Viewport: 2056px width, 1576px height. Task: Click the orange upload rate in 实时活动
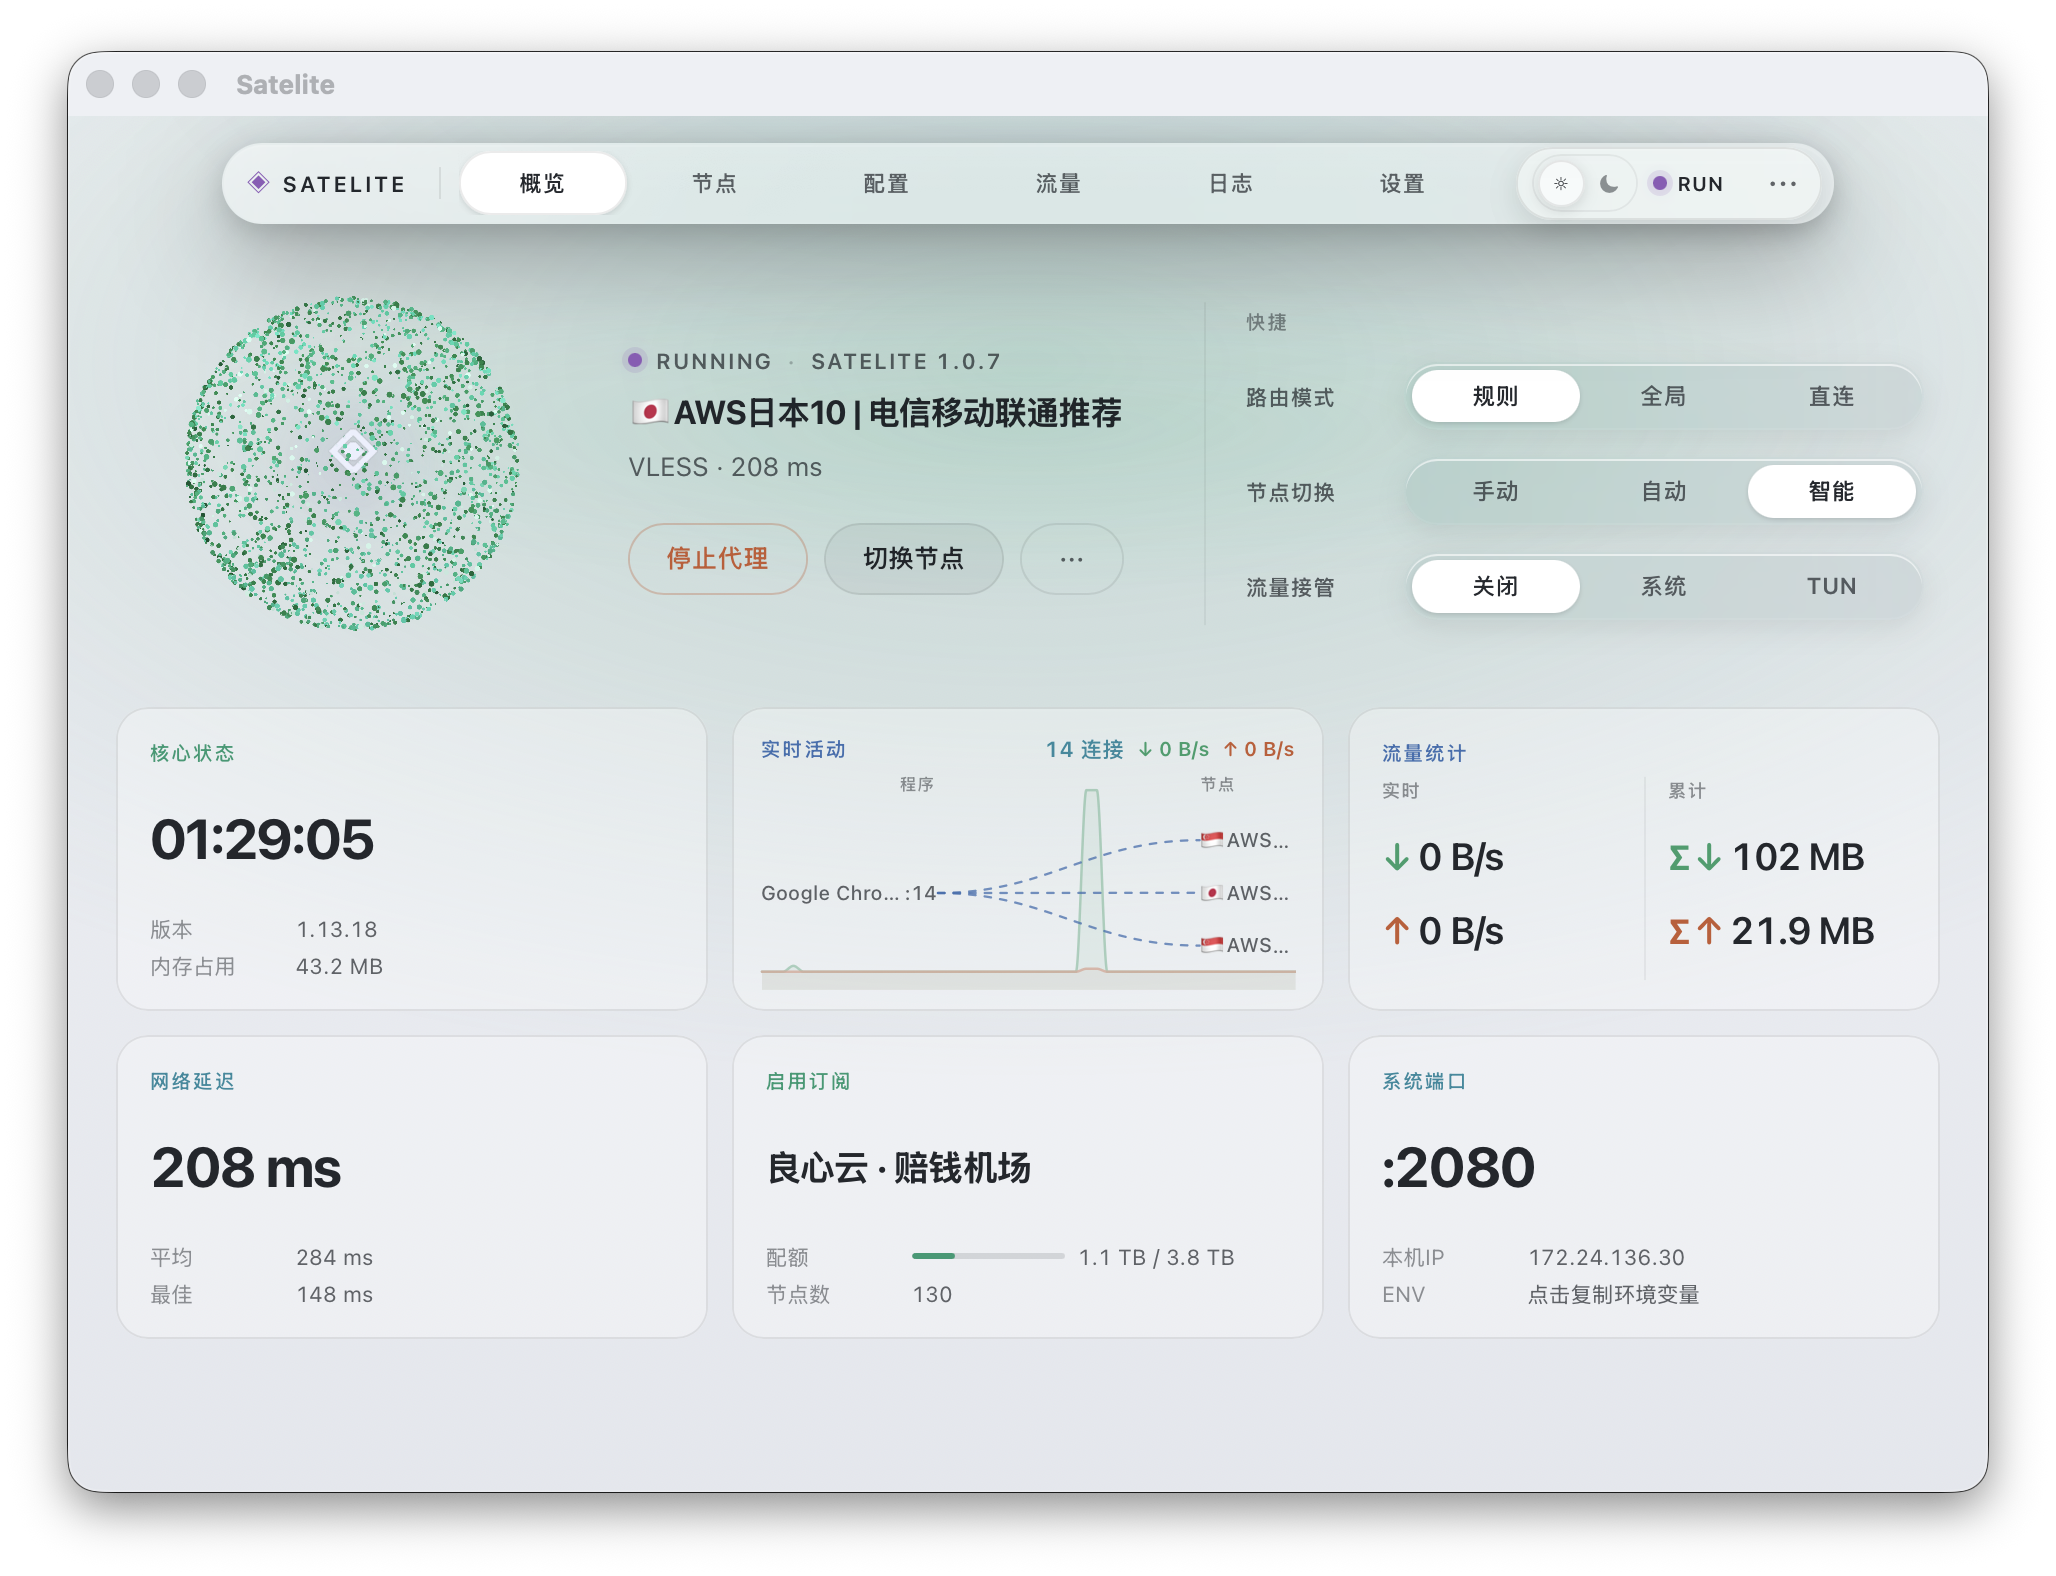(1259, 749)
